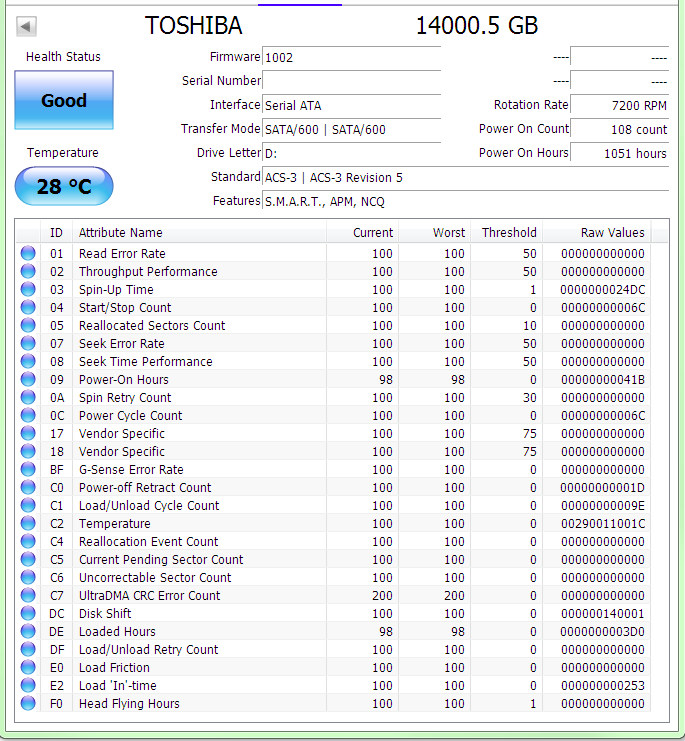The height and width of the screenshot is (741, 685).
Task: Click the Attribute Name column header
Action: pos(199,233)
